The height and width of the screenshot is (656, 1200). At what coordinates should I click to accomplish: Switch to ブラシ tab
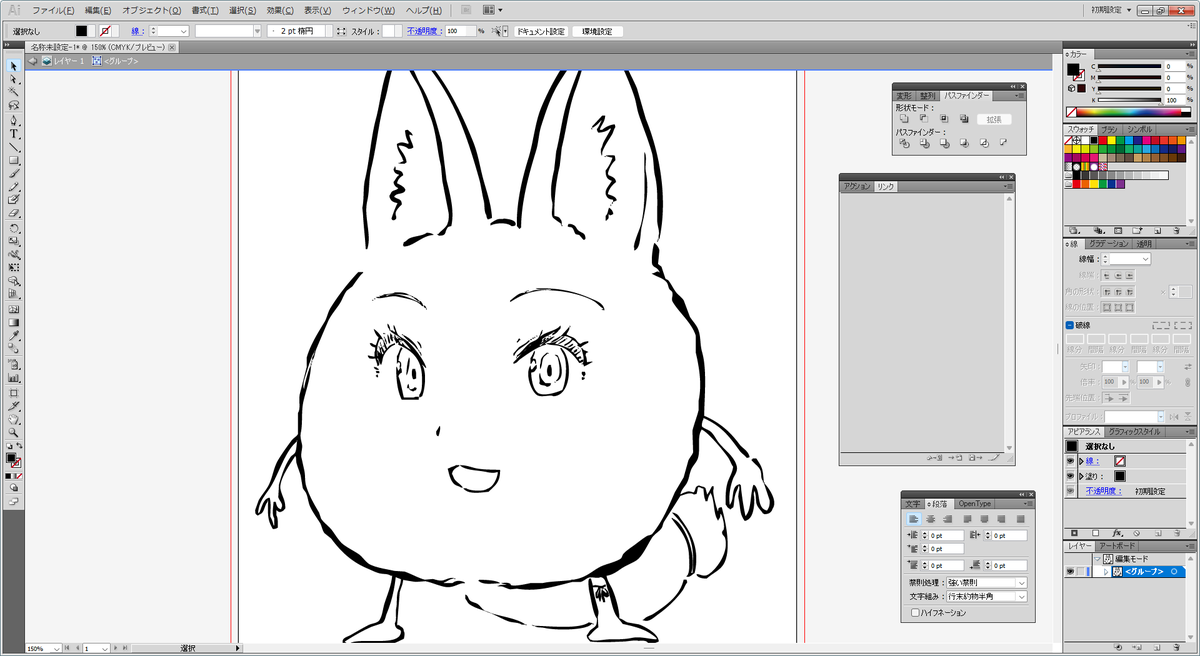click(x=1109, y=129)
